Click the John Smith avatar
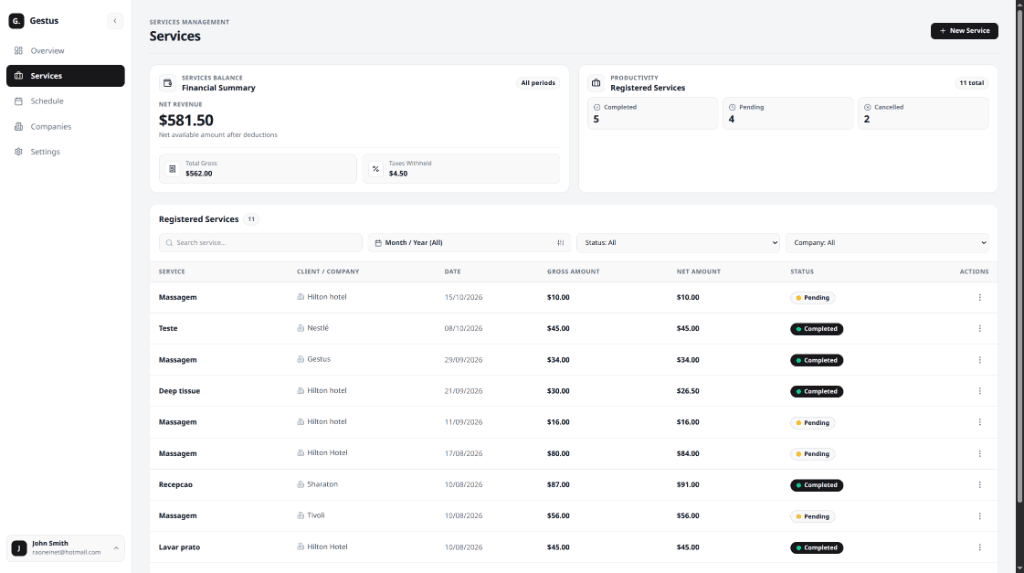This screenshot has width=1024, height=573. [19, 548]
